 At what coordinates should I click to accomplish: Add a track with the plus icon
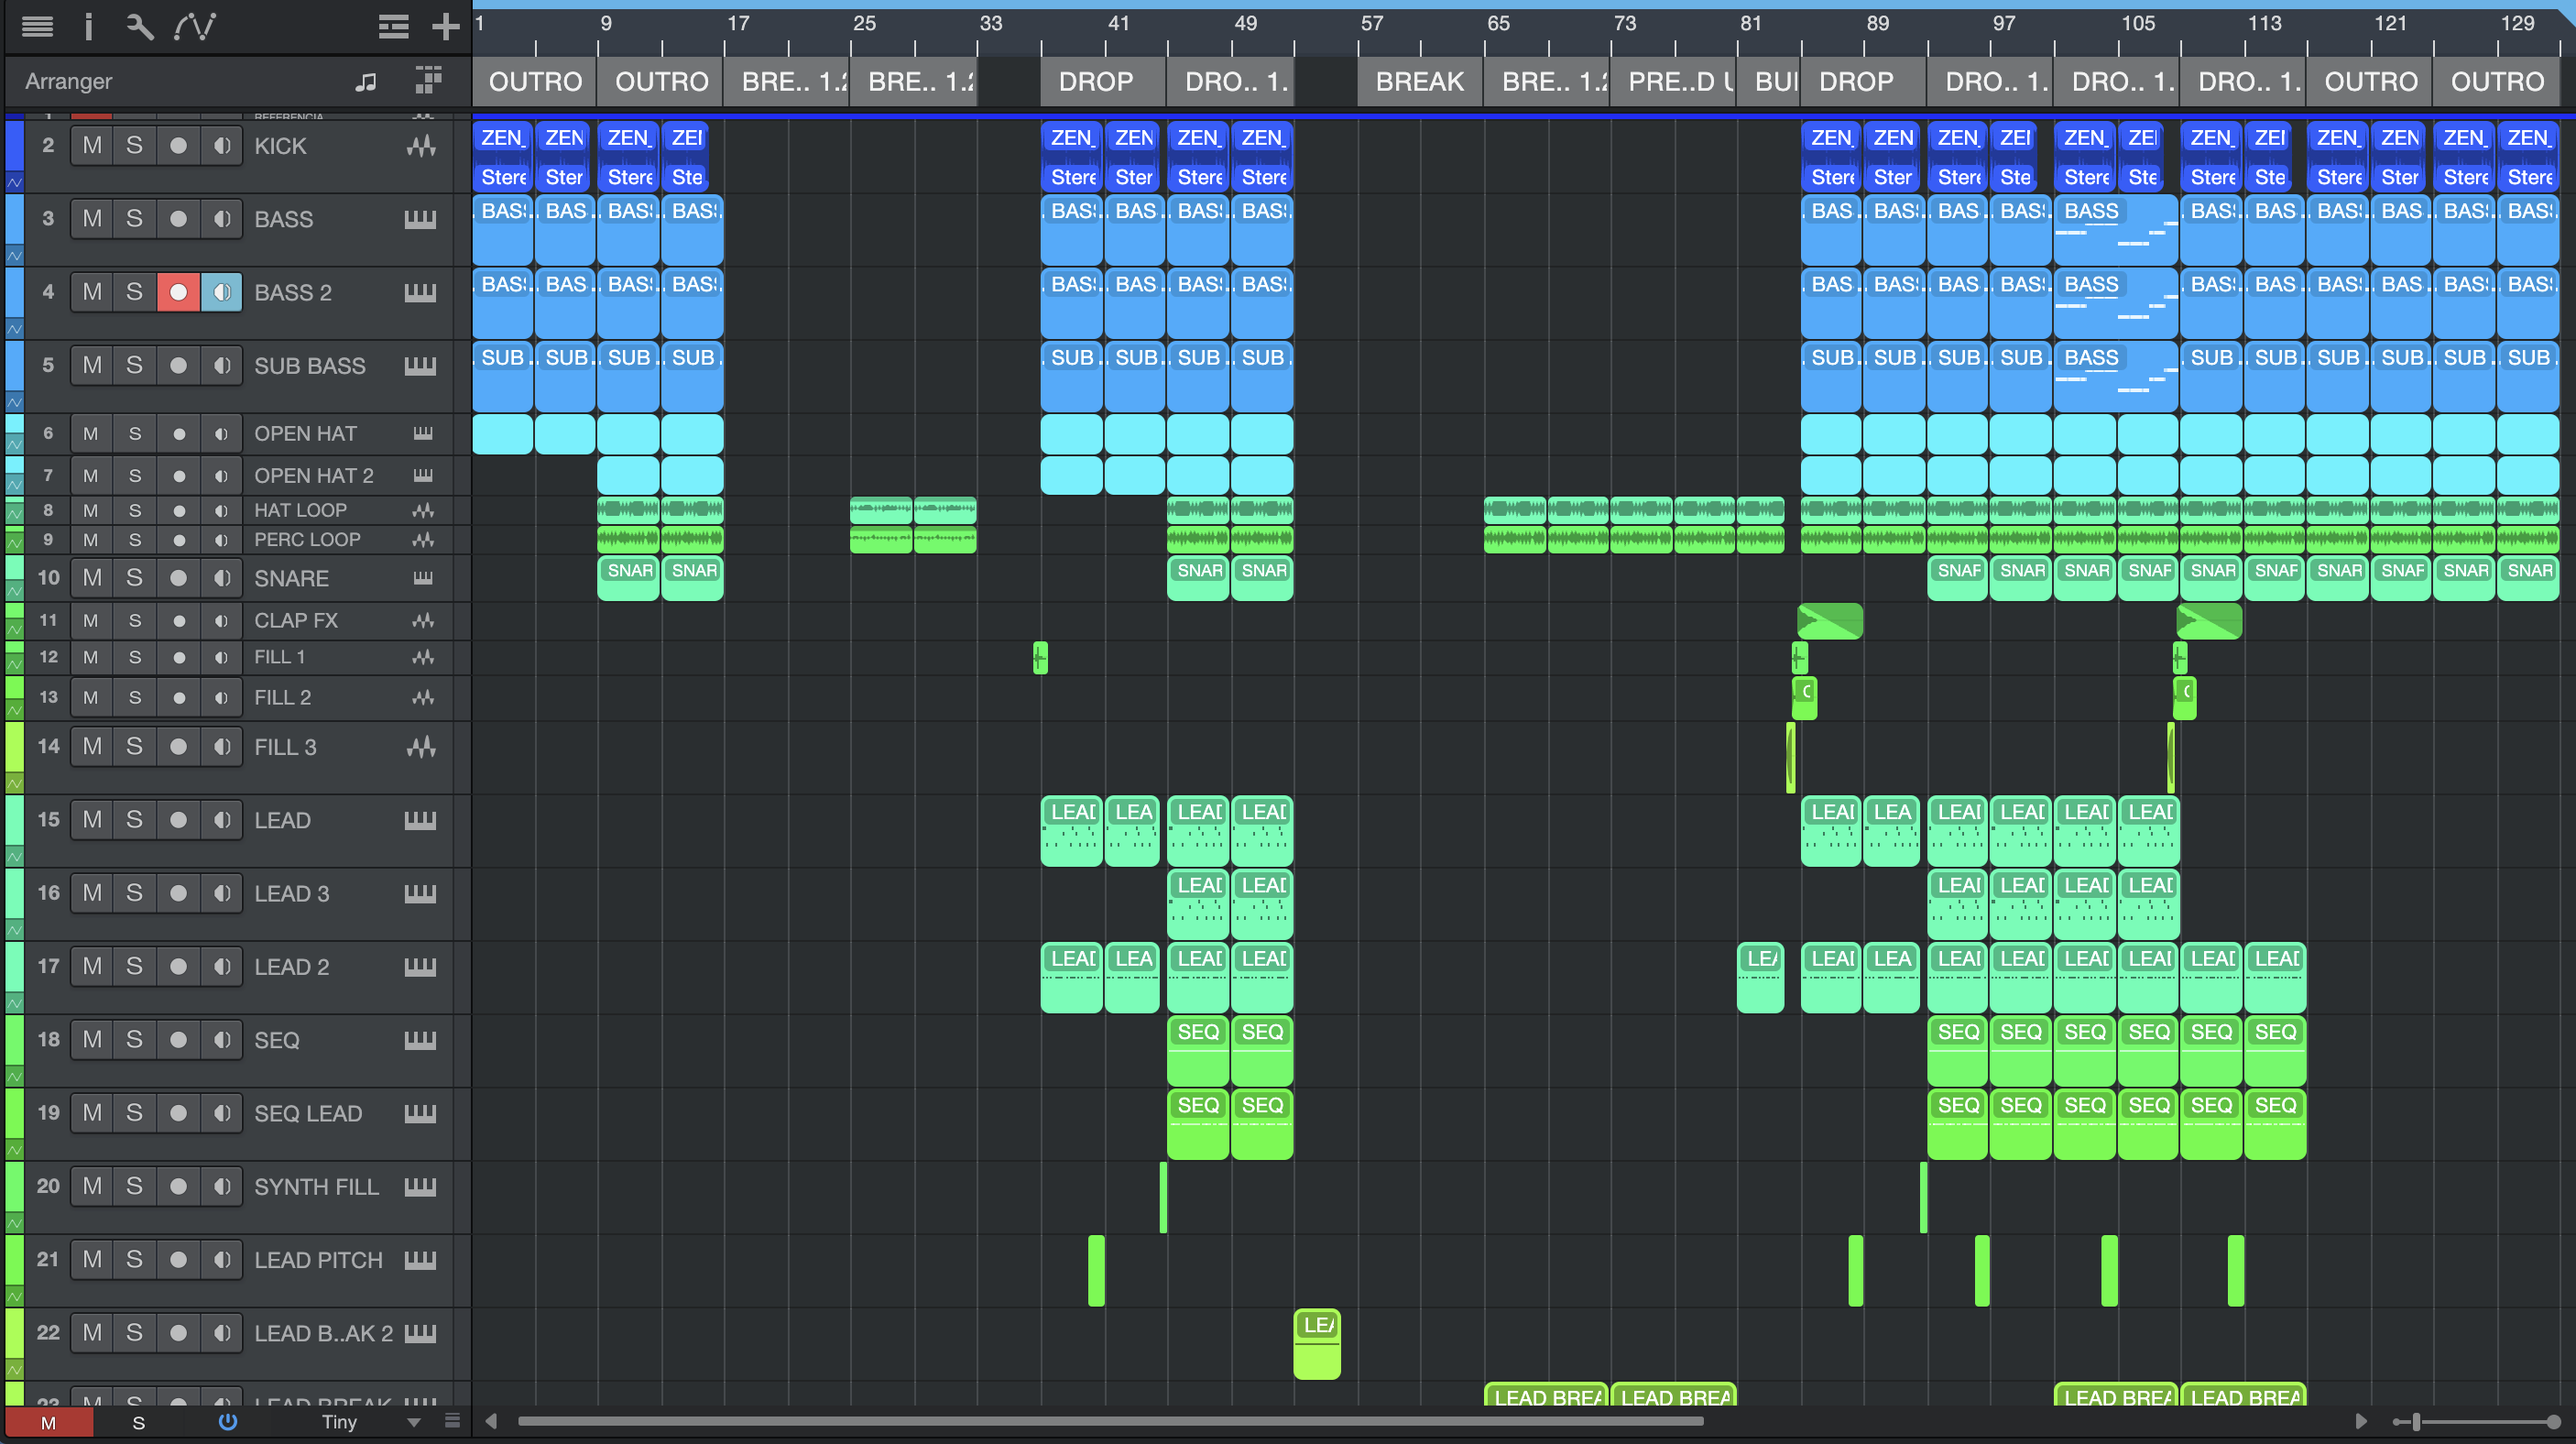[445, 26]
